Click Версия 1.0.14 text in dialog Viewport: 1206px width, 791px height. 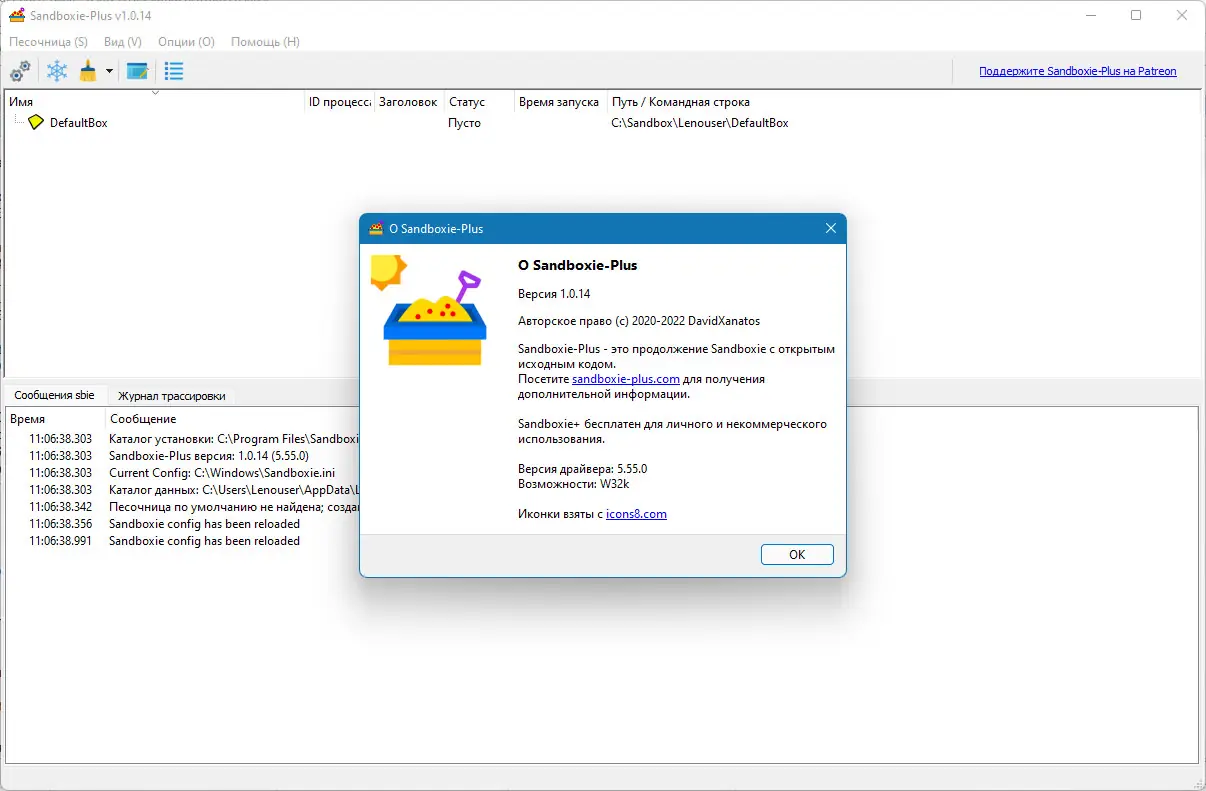pos(554,293)
